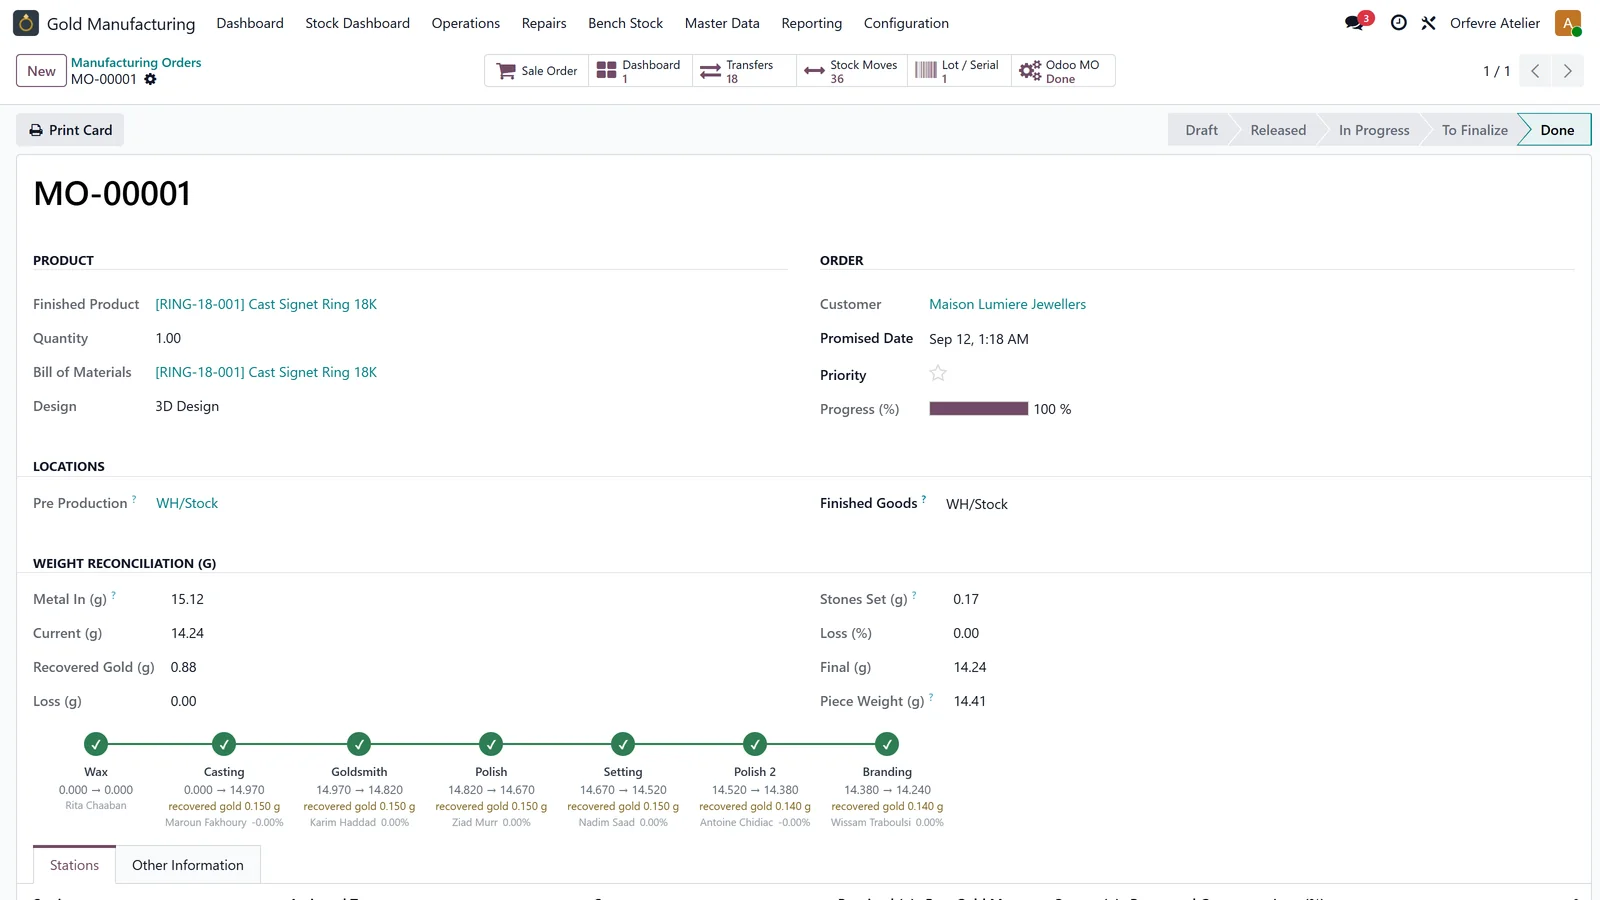This screenshot has width=1600, height=900.
Task: Click the Wax station checkmark
Action: click(x=96, y=744)
